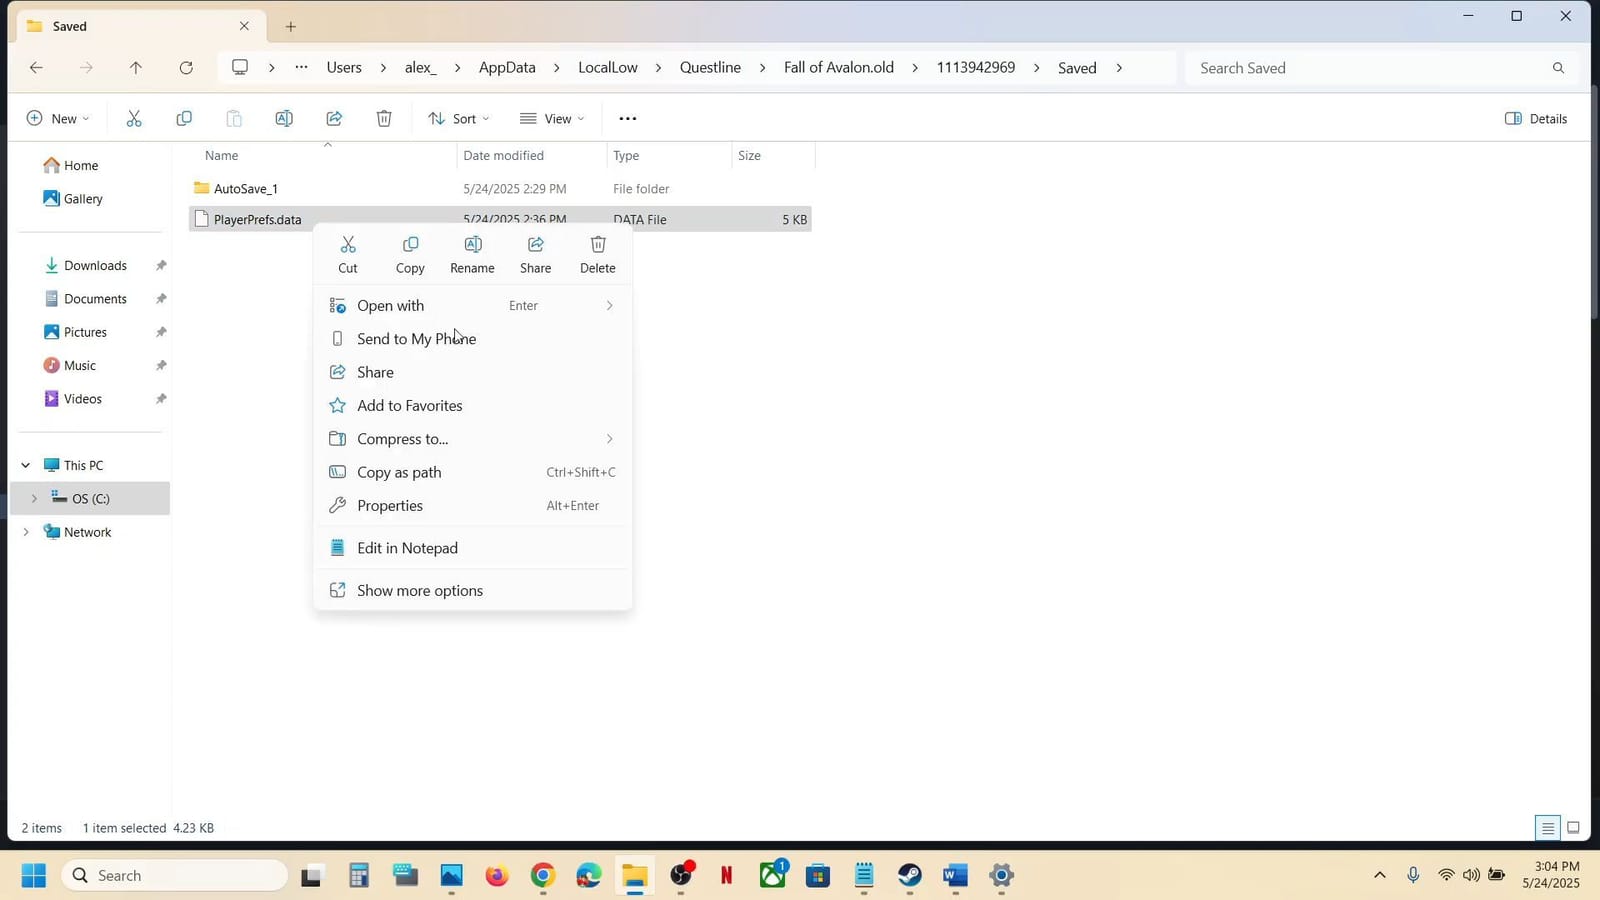
Task: Click the Copy icon in the context menu
Action: point(409,254)
